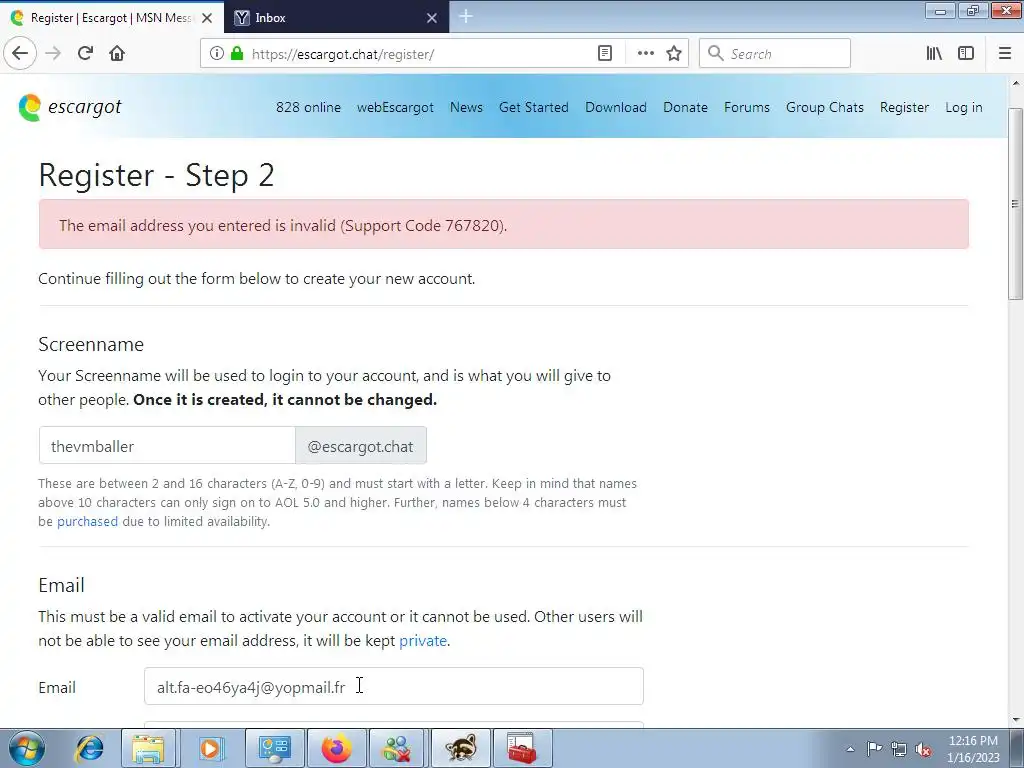Open the private policy link
Screen dimensions: 1024x768
click(x=423, y=640)
